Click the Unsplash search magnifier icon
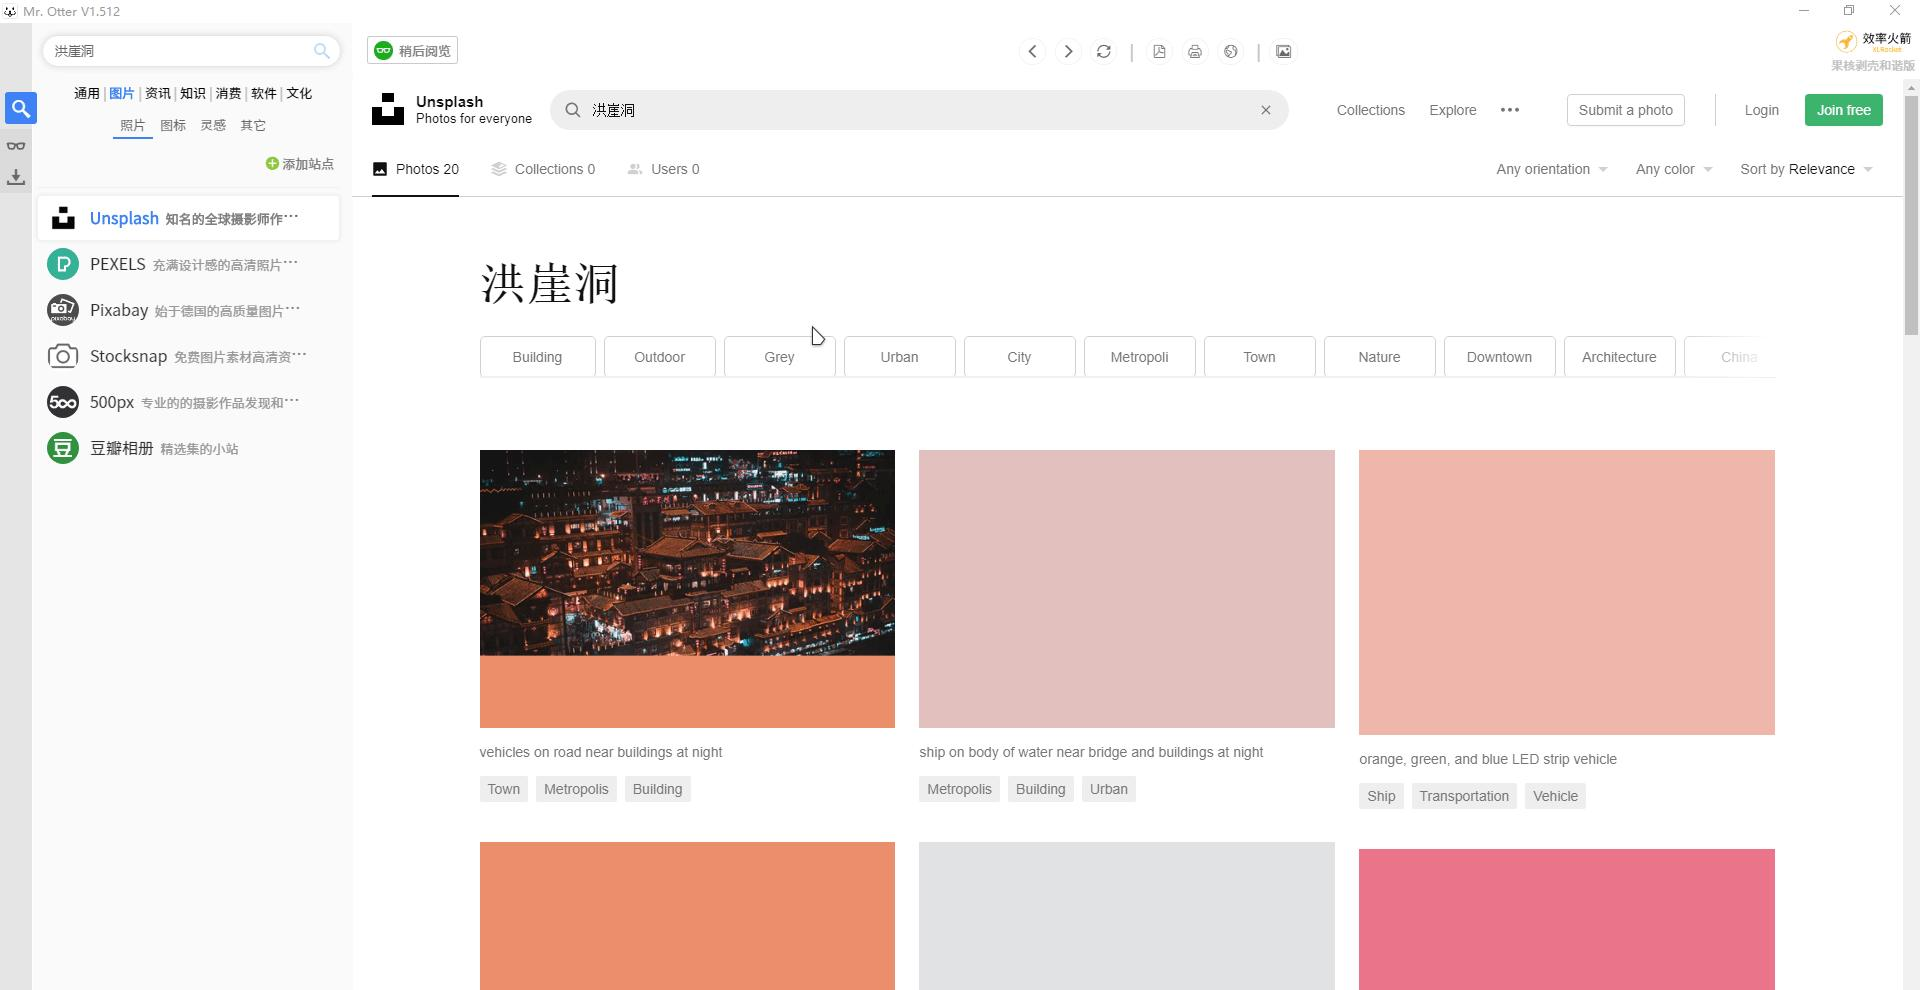Image resolution: width=1920 pixels, height=990 pixels. click(x=572, y=110)
